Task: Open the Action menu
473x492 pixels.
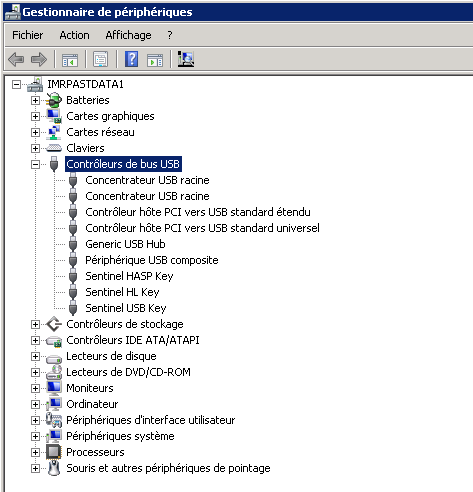Action: (74, 35)
